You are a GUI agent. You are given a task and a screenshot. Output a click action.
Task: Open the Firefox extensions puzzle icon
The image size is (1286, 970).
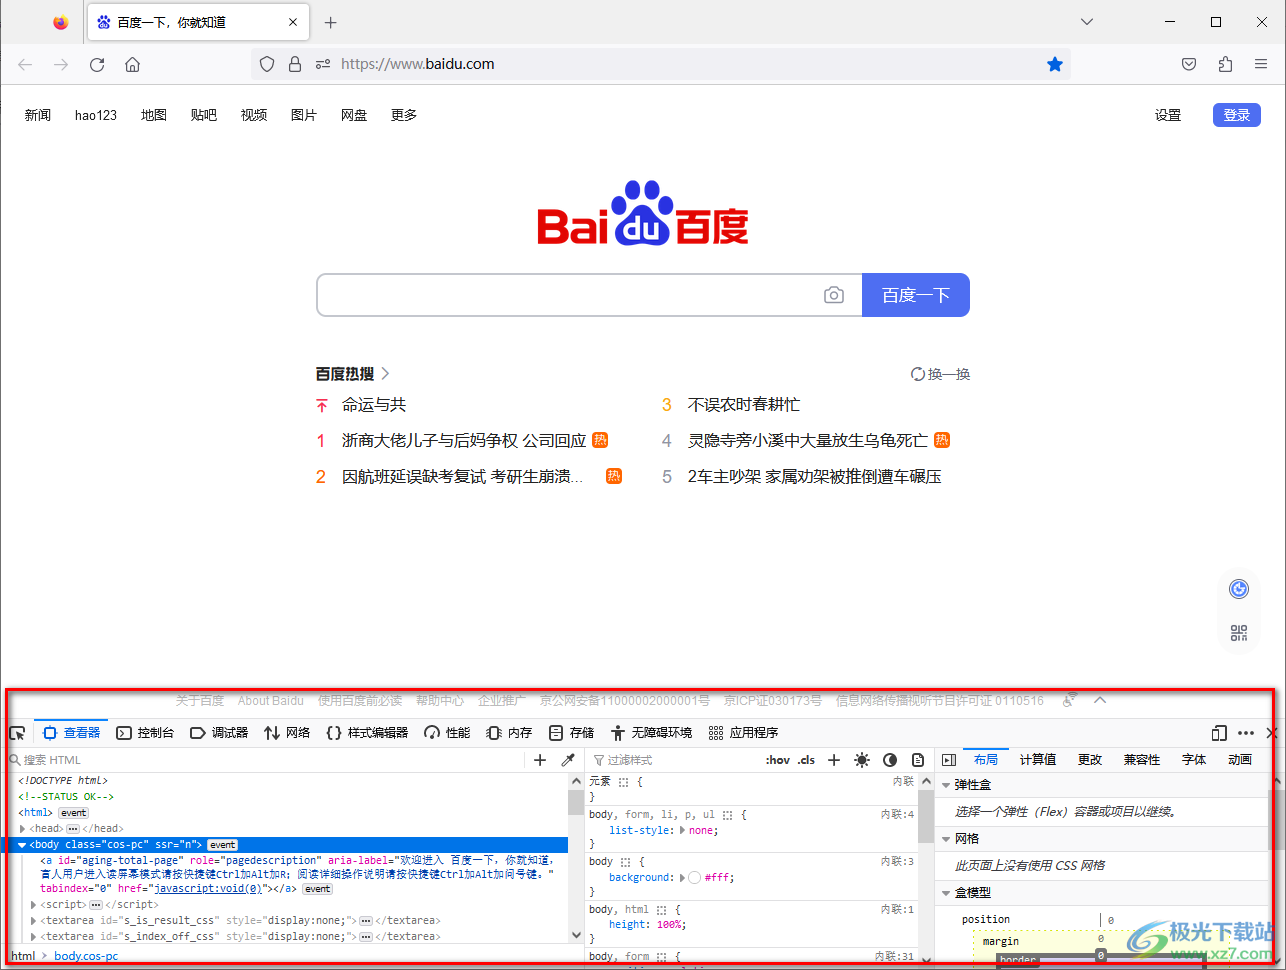coord(1225,64)
